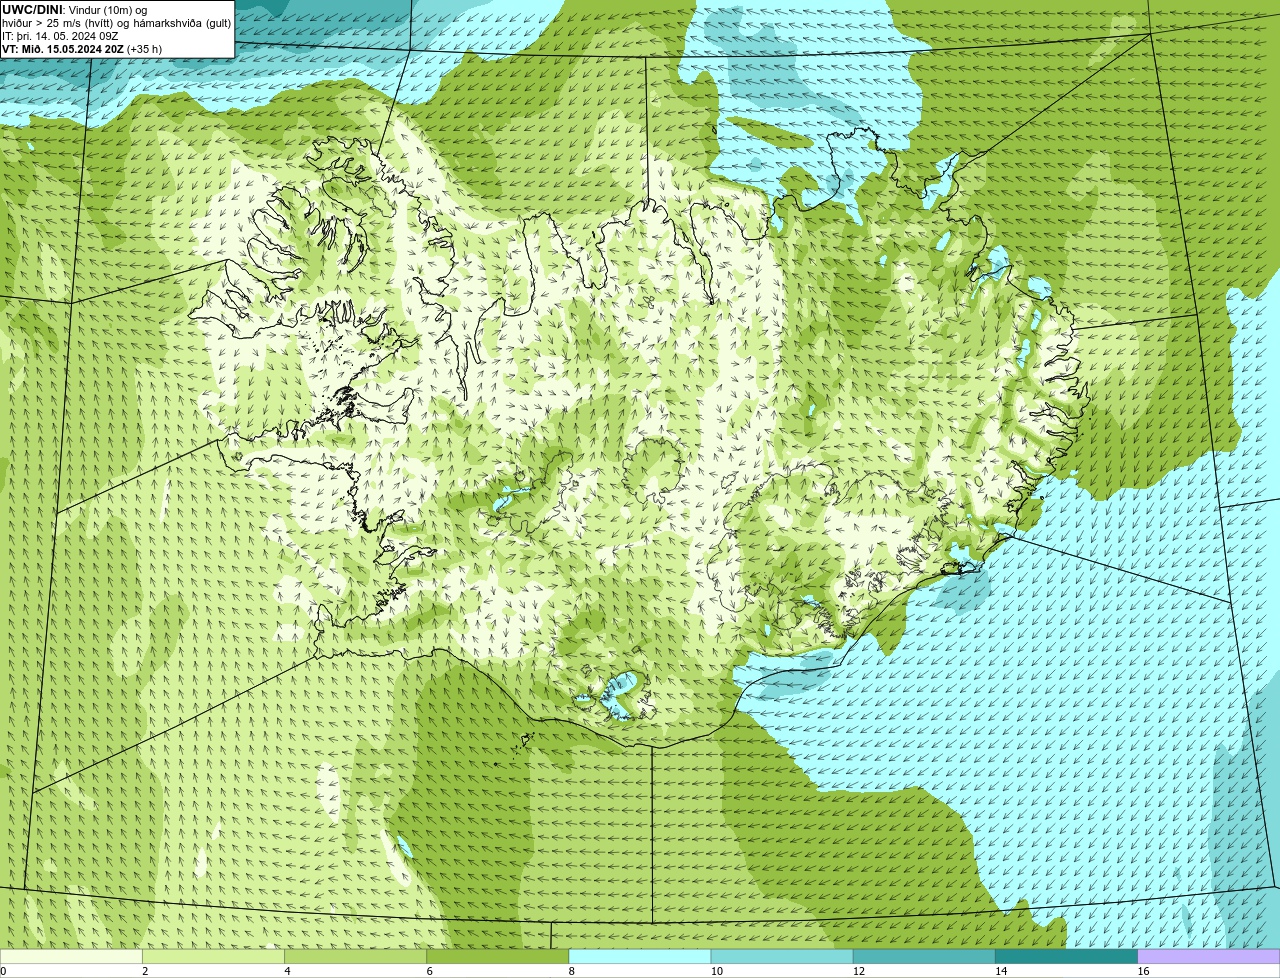Click the pale cyan 8–10 m/s legend swatch
1280x978 pixels.
click(640, 956)
